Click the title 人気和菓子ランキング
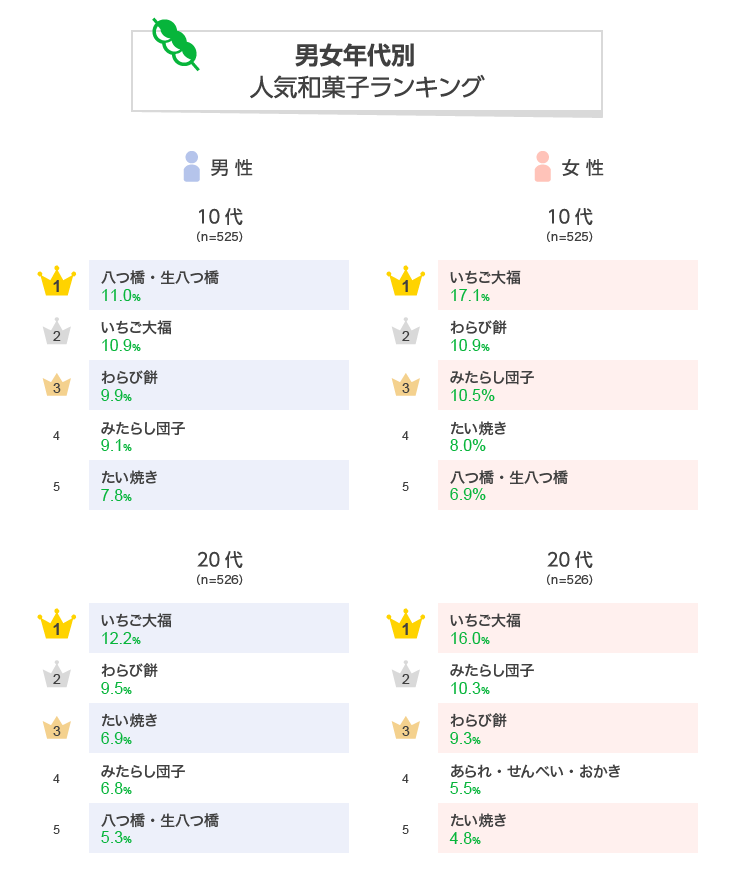Image resolution: width=739 pixels, height=875 pixels. pos(366,87)
